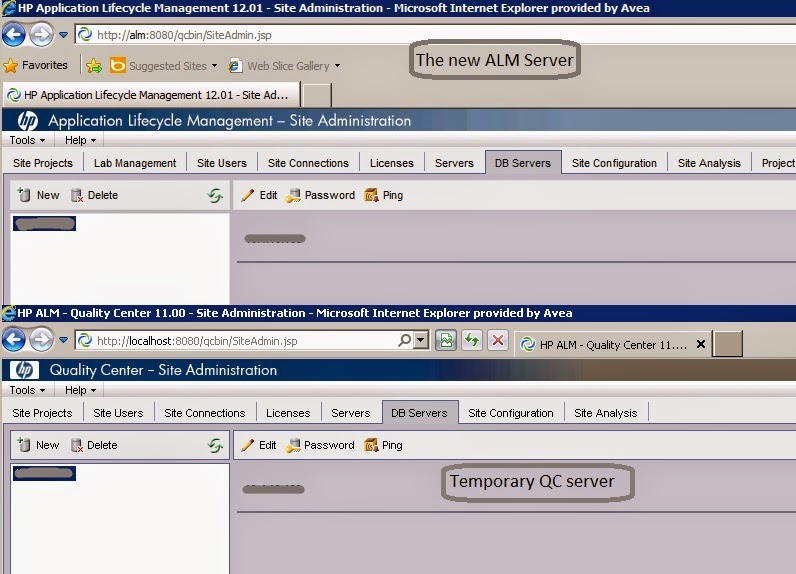Select the DB server entry in Quality Center list
The image size is (796, 574).
[x=44, y=473]
